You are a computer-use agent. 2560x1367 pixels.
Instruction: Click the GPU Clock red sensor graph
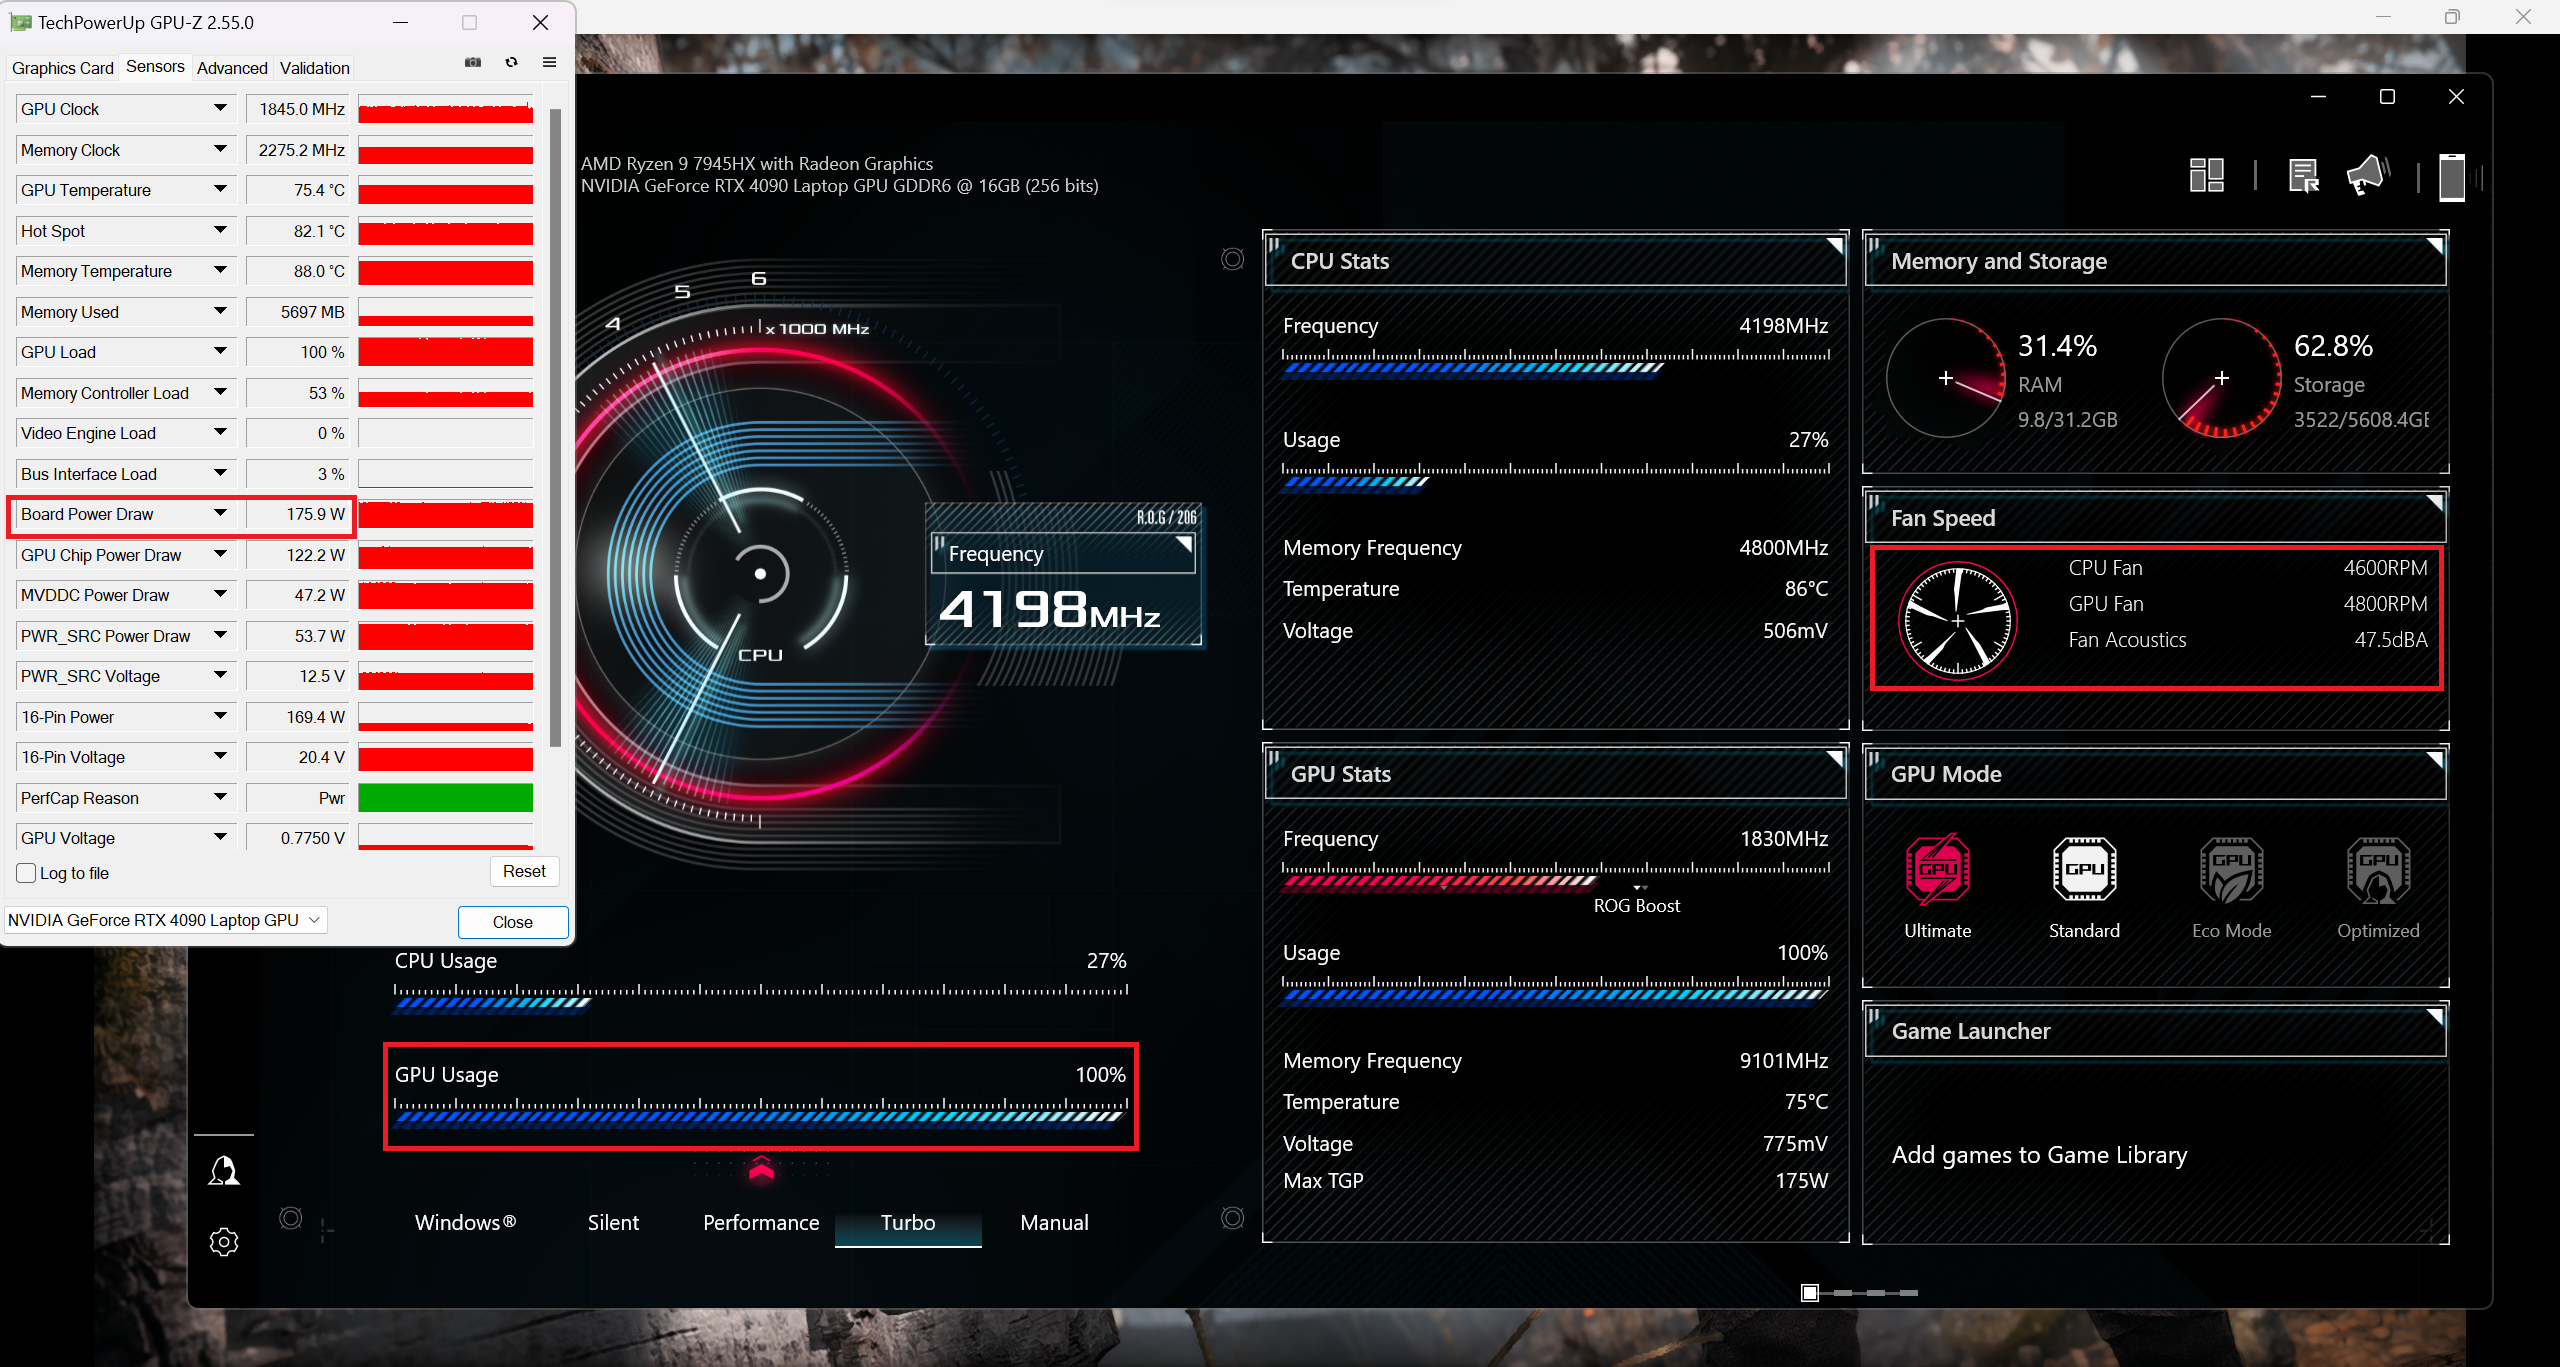point(445,109)
